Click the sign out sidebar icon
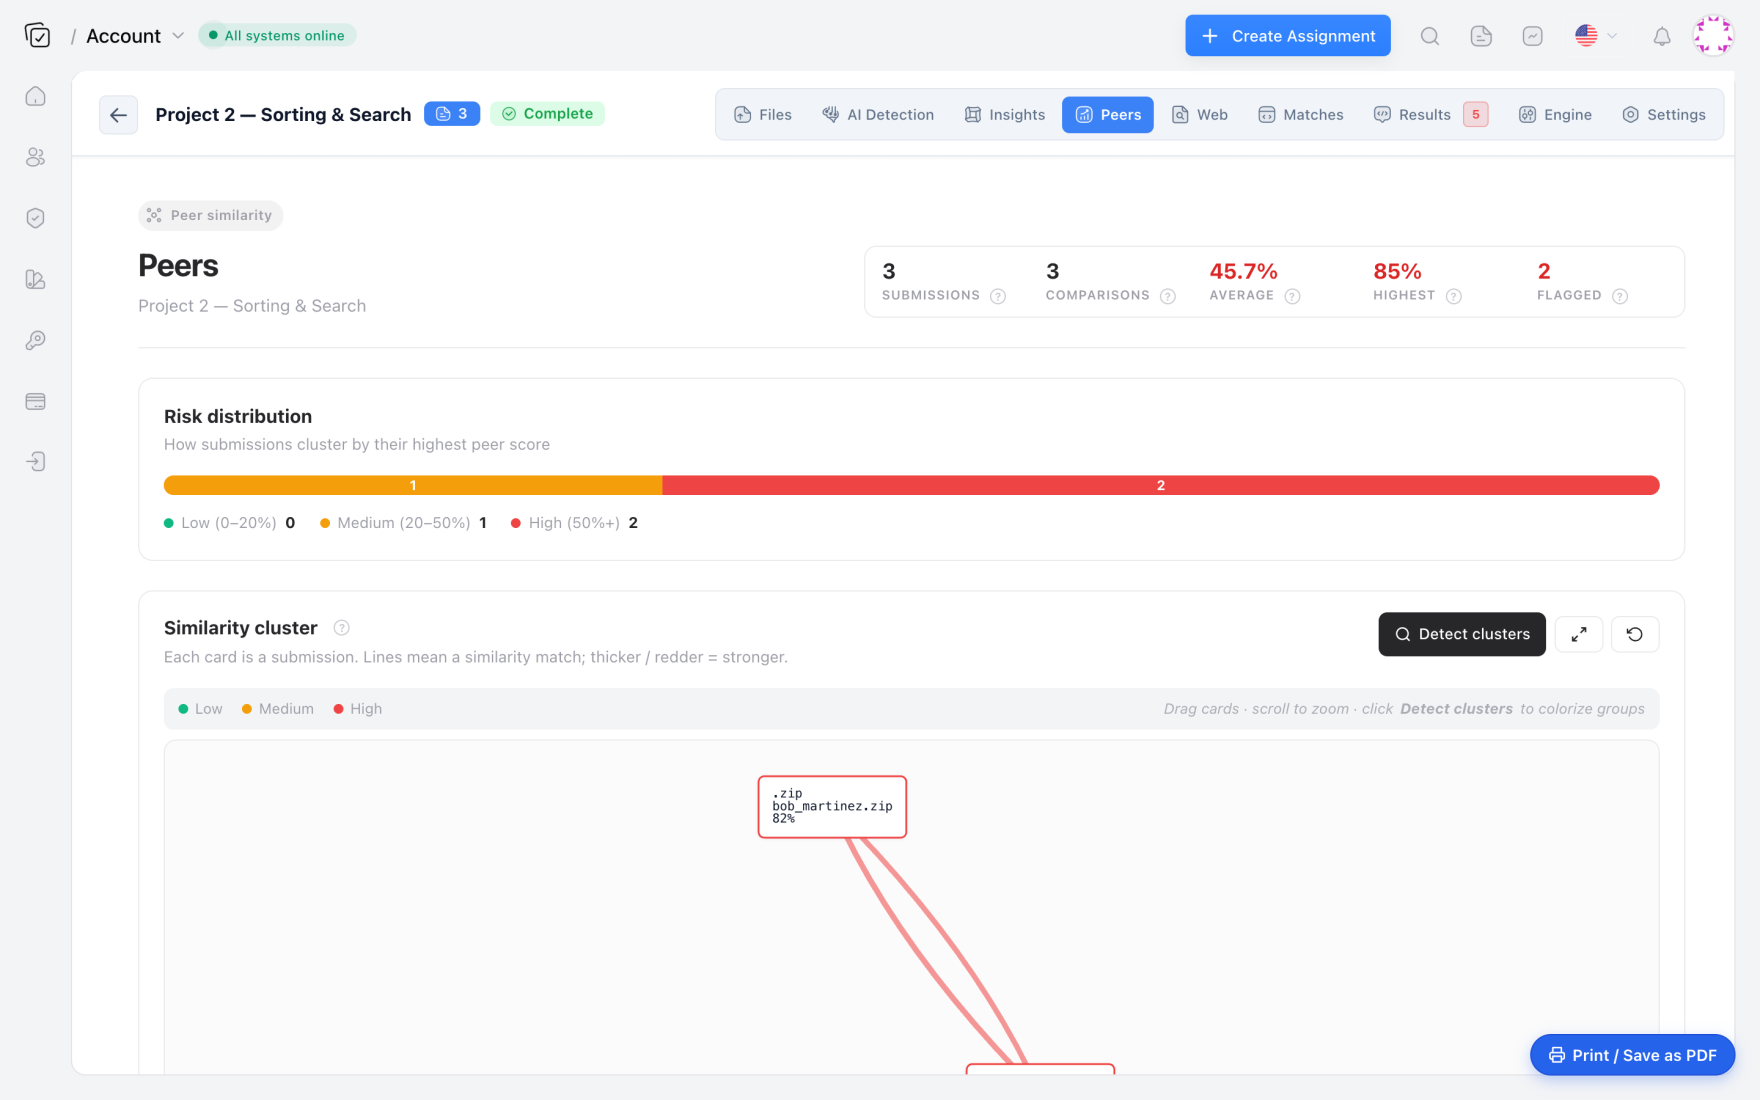1760x1100 pixels. point(36,462)
